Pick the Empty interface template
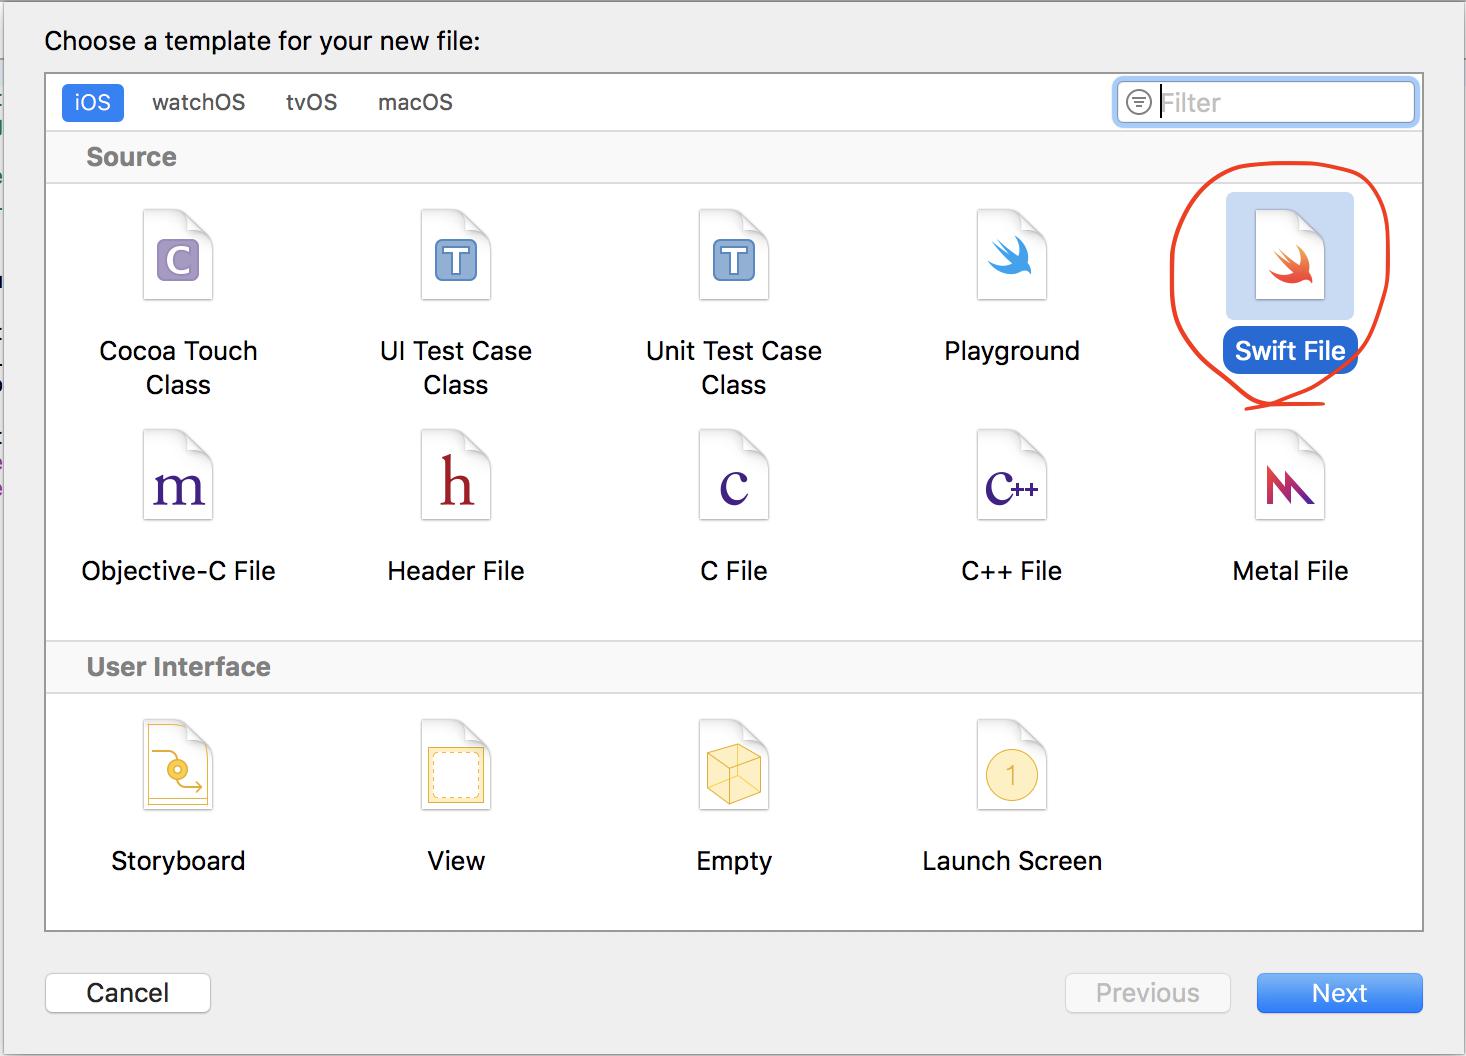This screenshot has width=1466, height=1056. click(734, 766)
